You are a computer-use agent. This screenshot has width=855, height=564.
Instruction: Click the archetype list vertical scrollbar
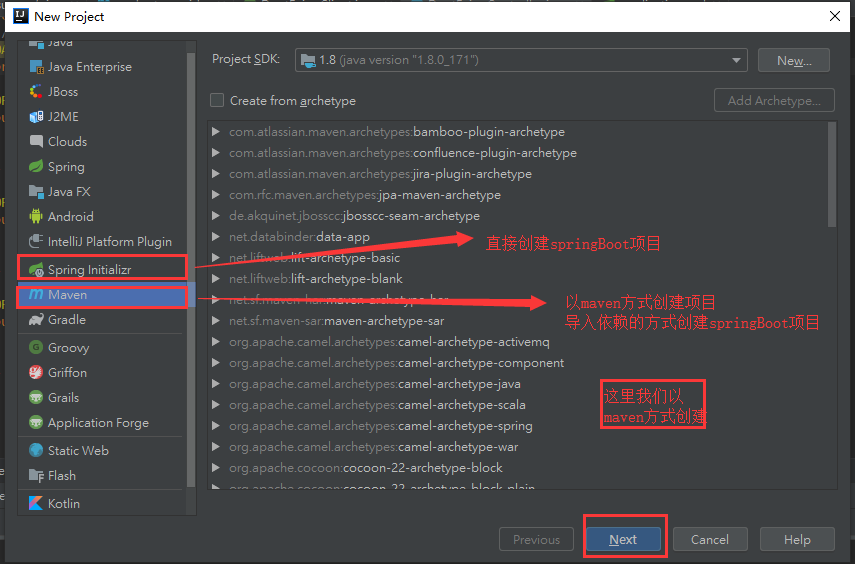coord(832,175)
